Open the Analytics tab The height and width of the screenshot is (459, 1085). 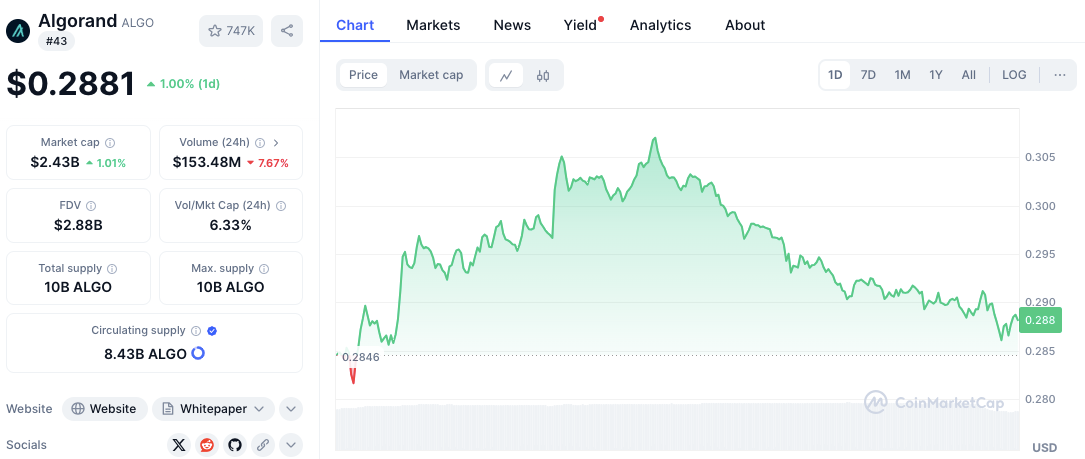coord(660,25)
